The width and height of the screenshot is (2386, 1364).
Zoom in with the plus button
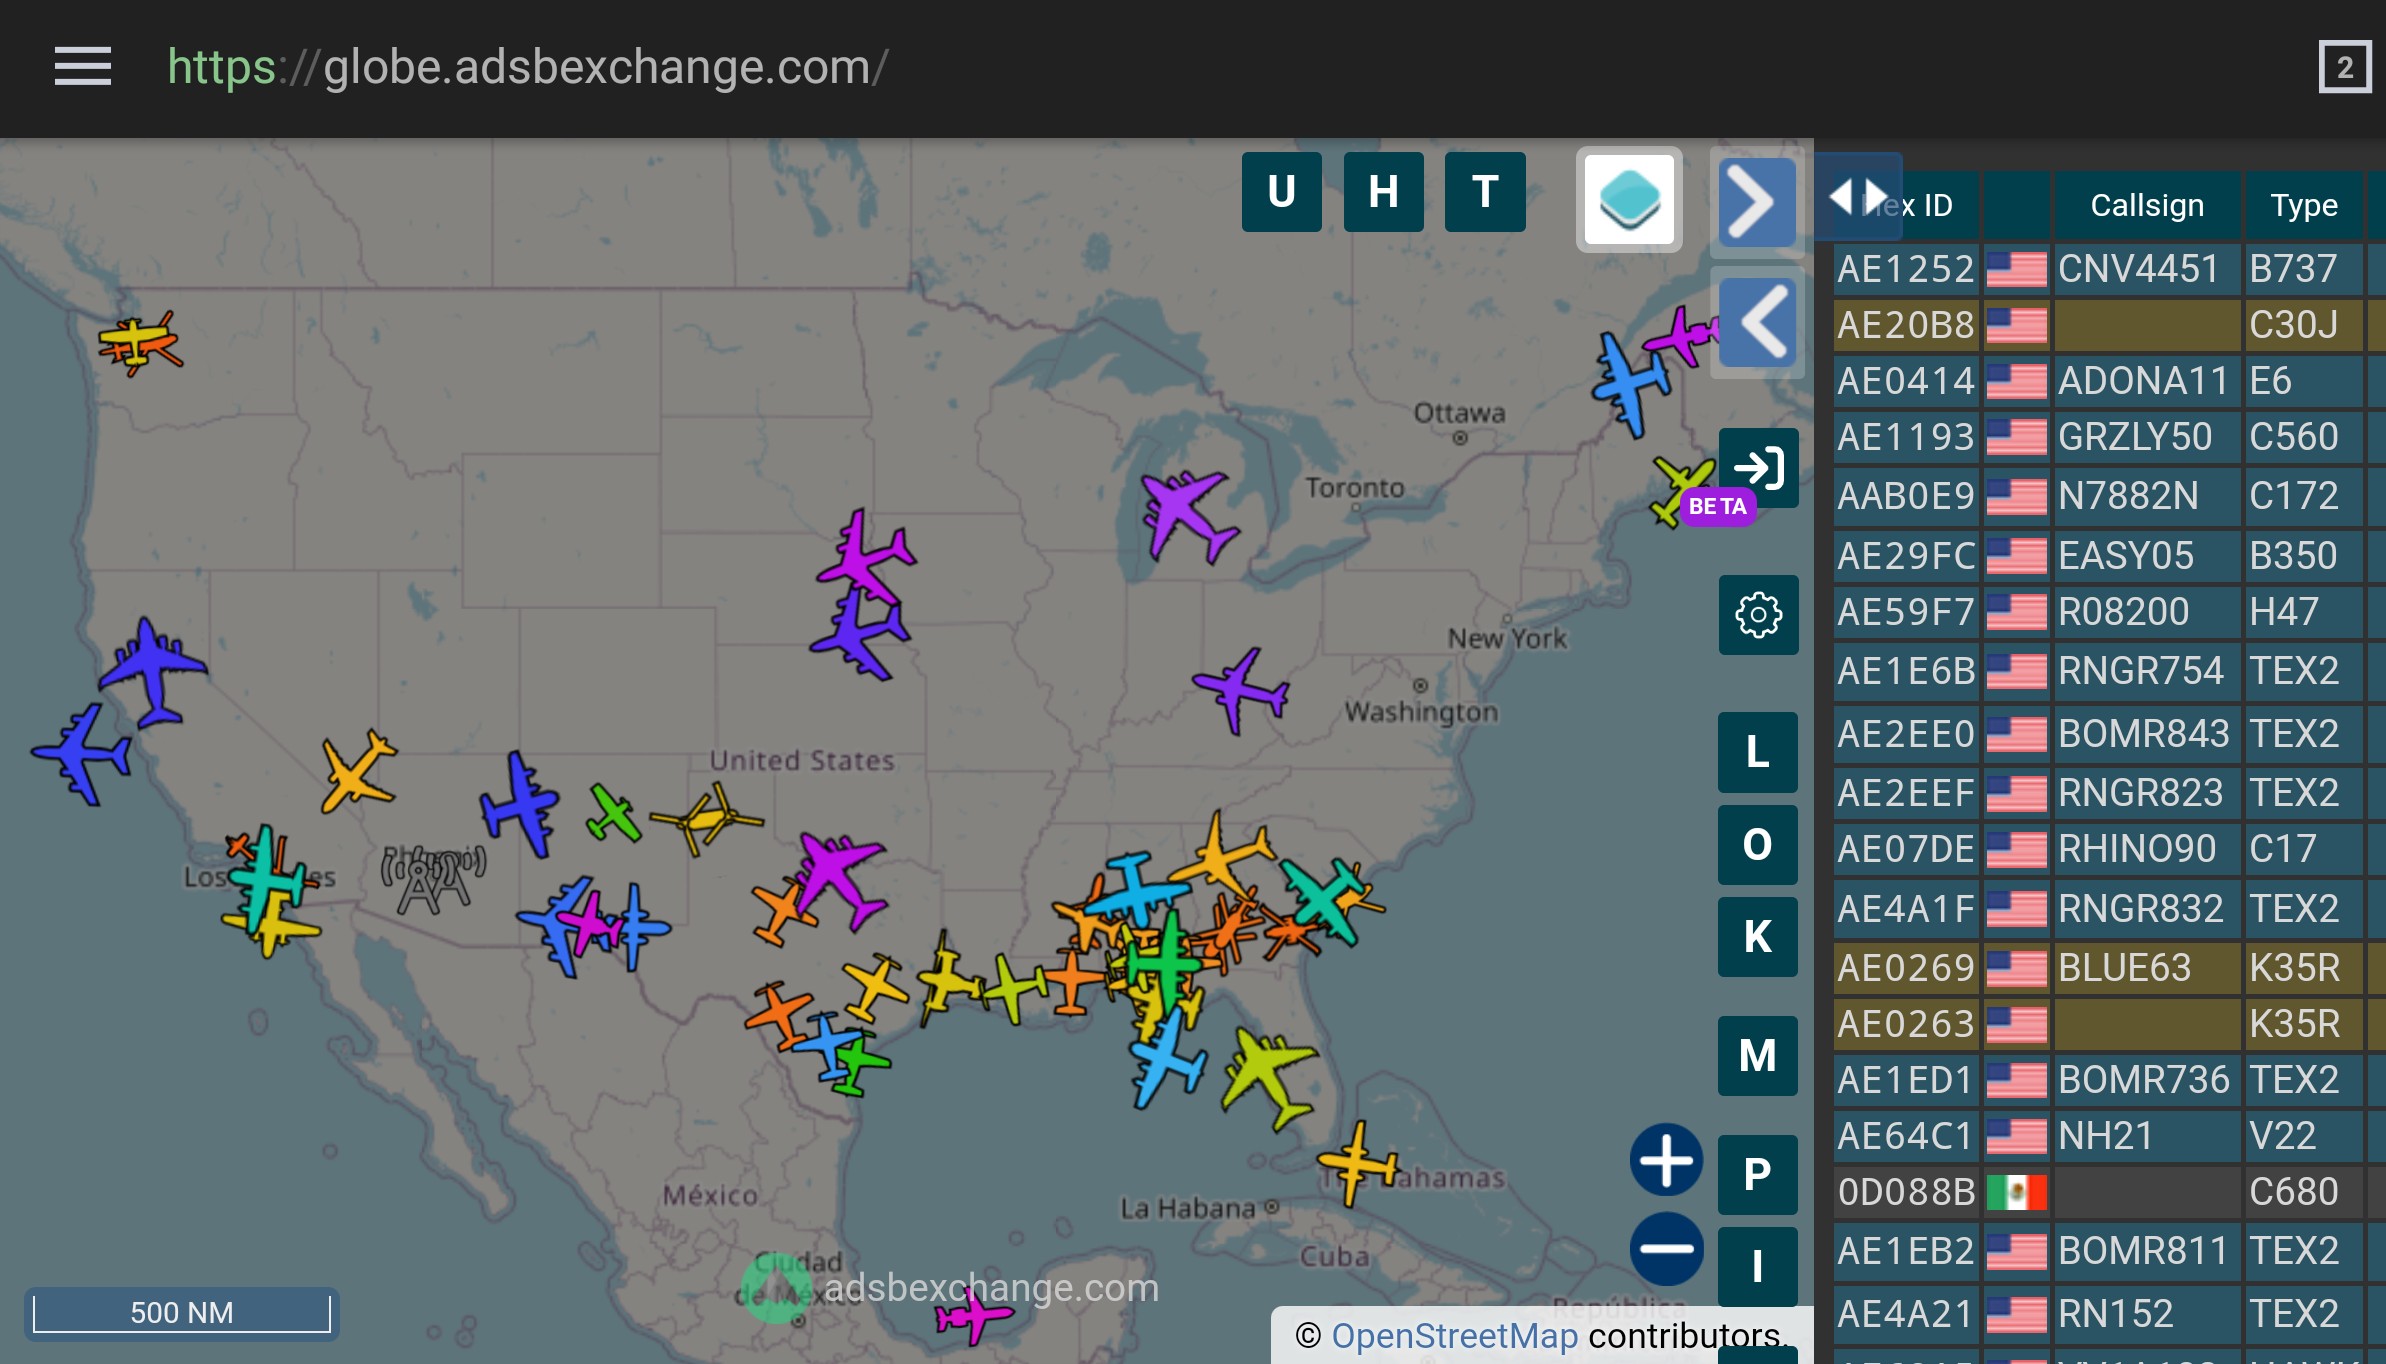pyautogui.click(x=1666, y=1160)
